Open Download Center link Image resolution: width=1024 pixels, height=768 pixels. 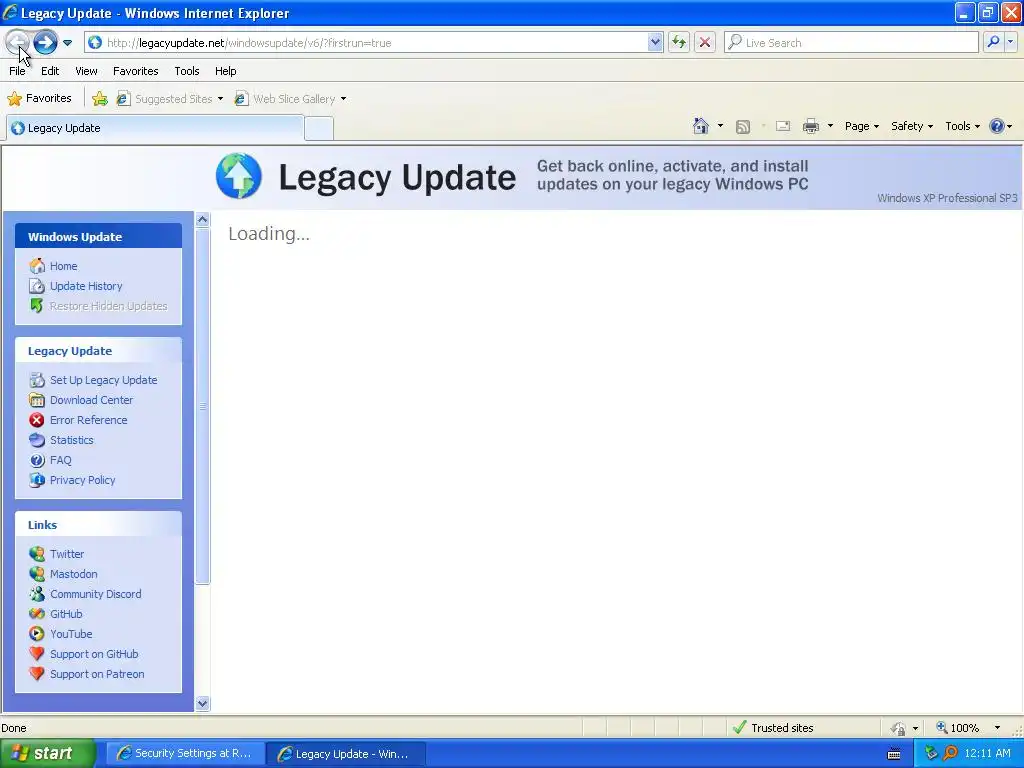tap(91, 400)
